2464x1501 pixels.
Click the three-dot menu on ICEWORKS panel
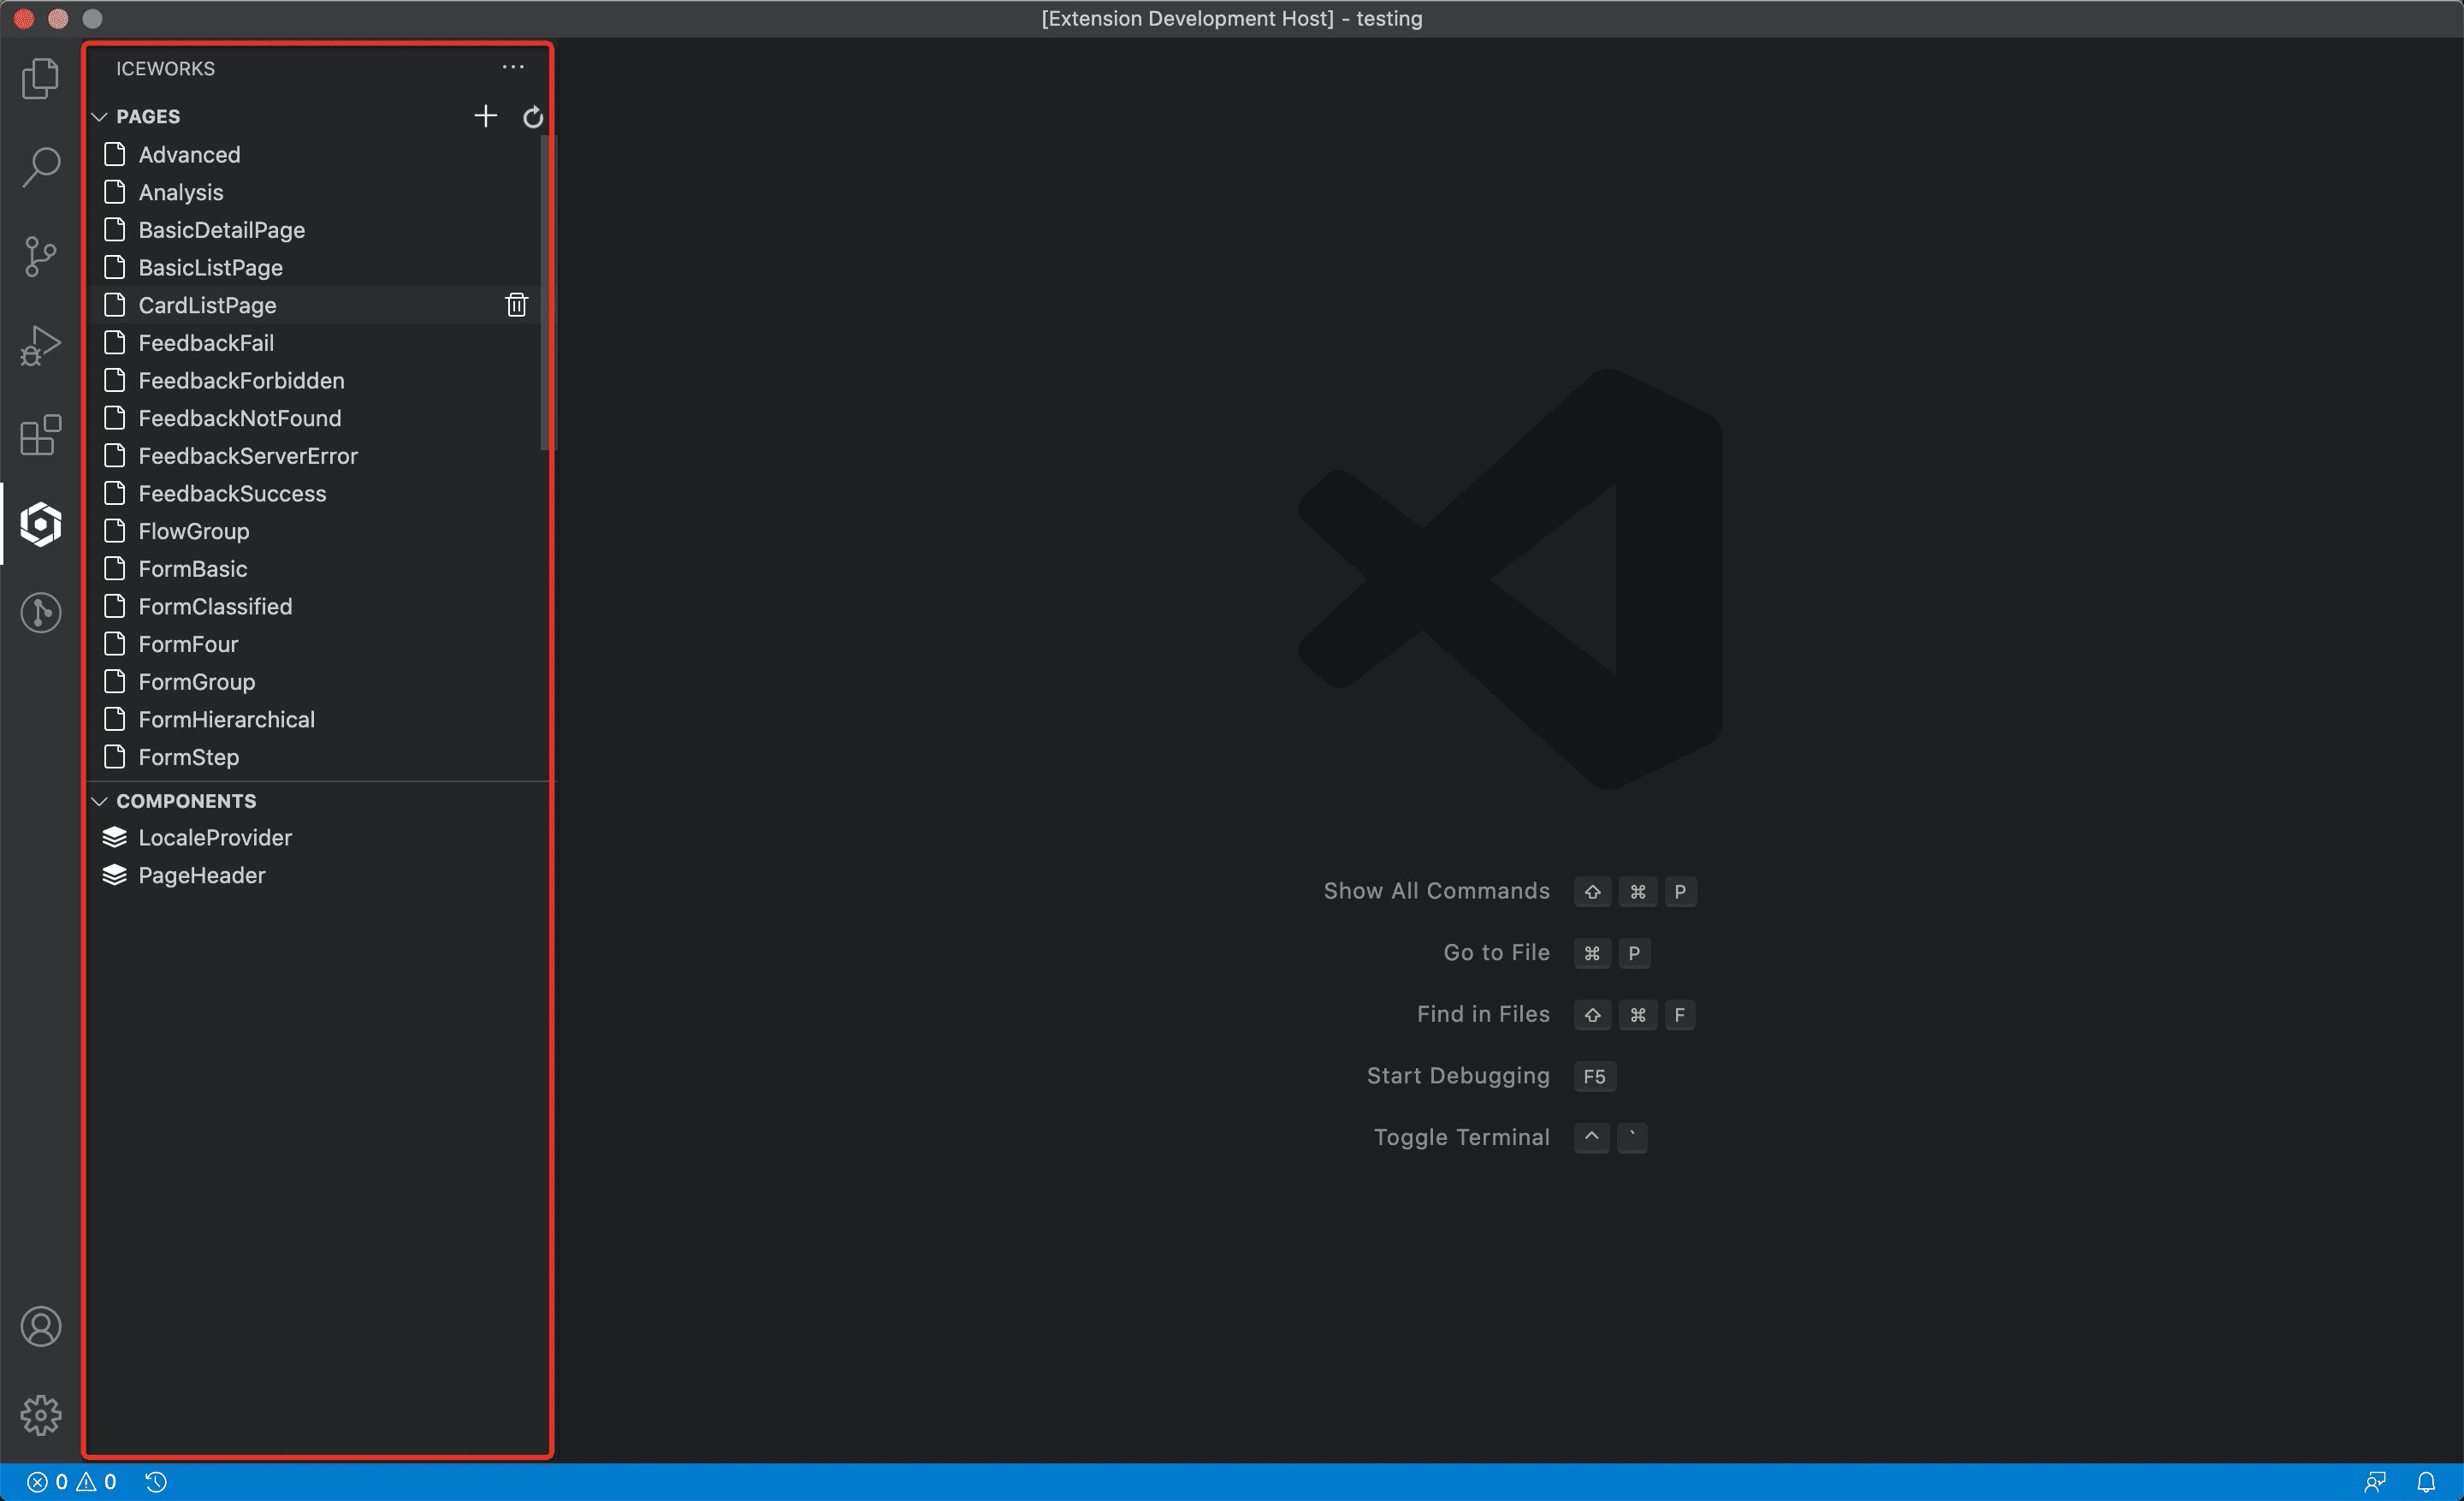coord(514,67)
